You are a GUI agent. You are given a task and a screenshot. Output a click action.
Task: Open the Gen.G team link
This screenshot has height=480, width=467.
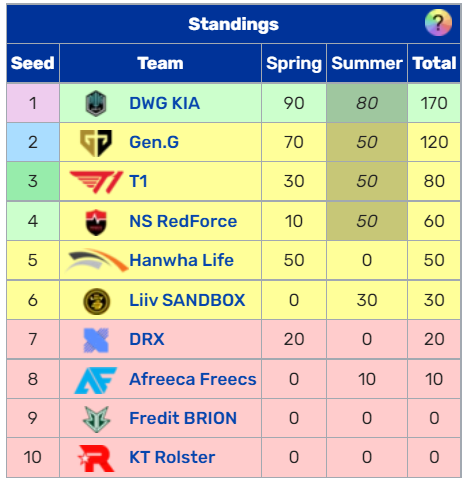pos(154,142)
